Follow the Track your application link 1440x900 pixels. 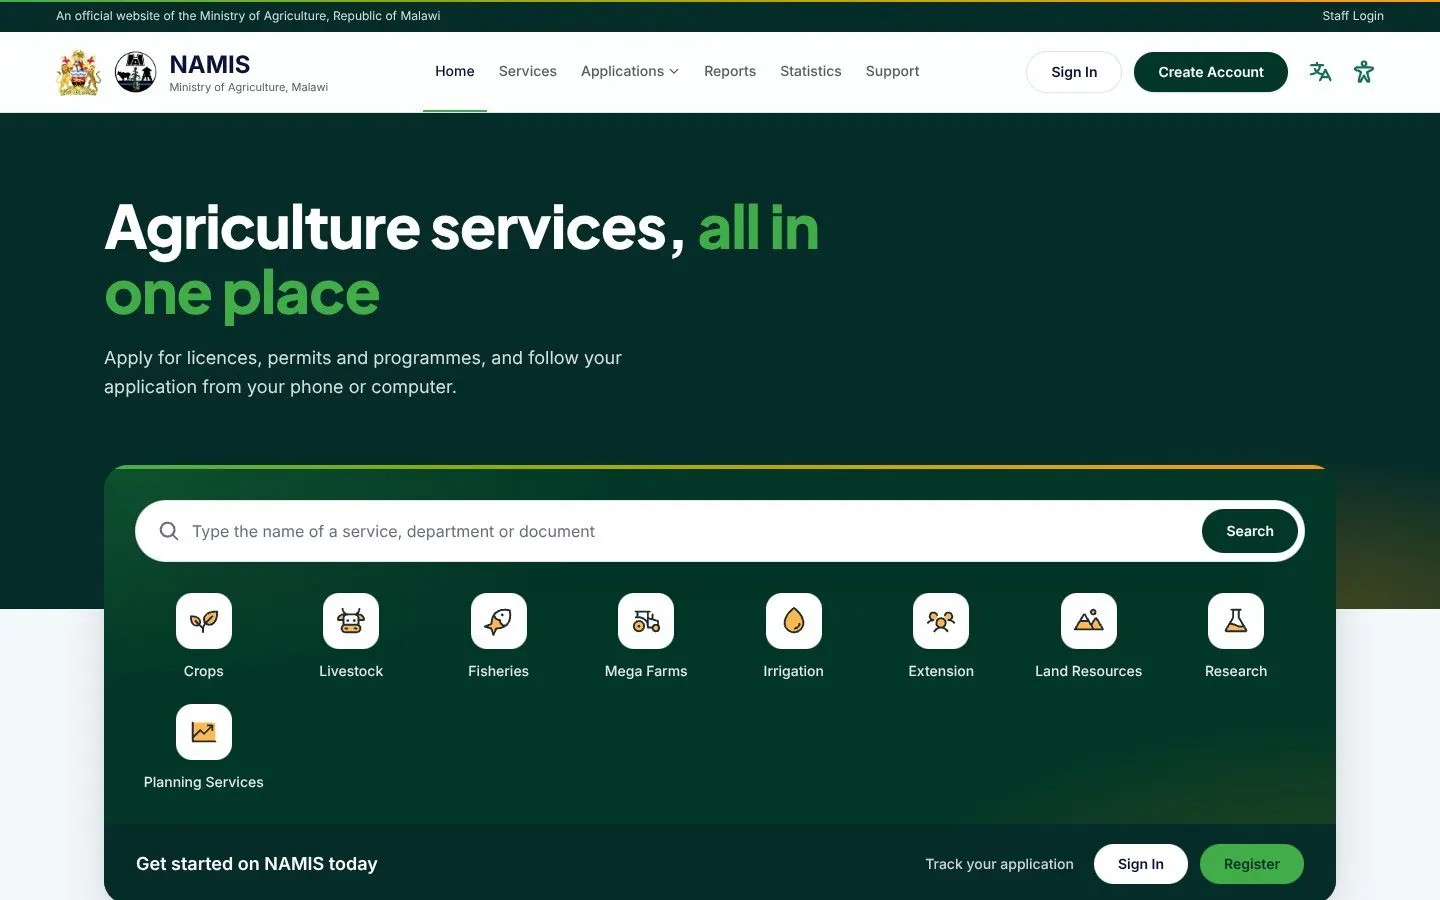(1000, 864)
